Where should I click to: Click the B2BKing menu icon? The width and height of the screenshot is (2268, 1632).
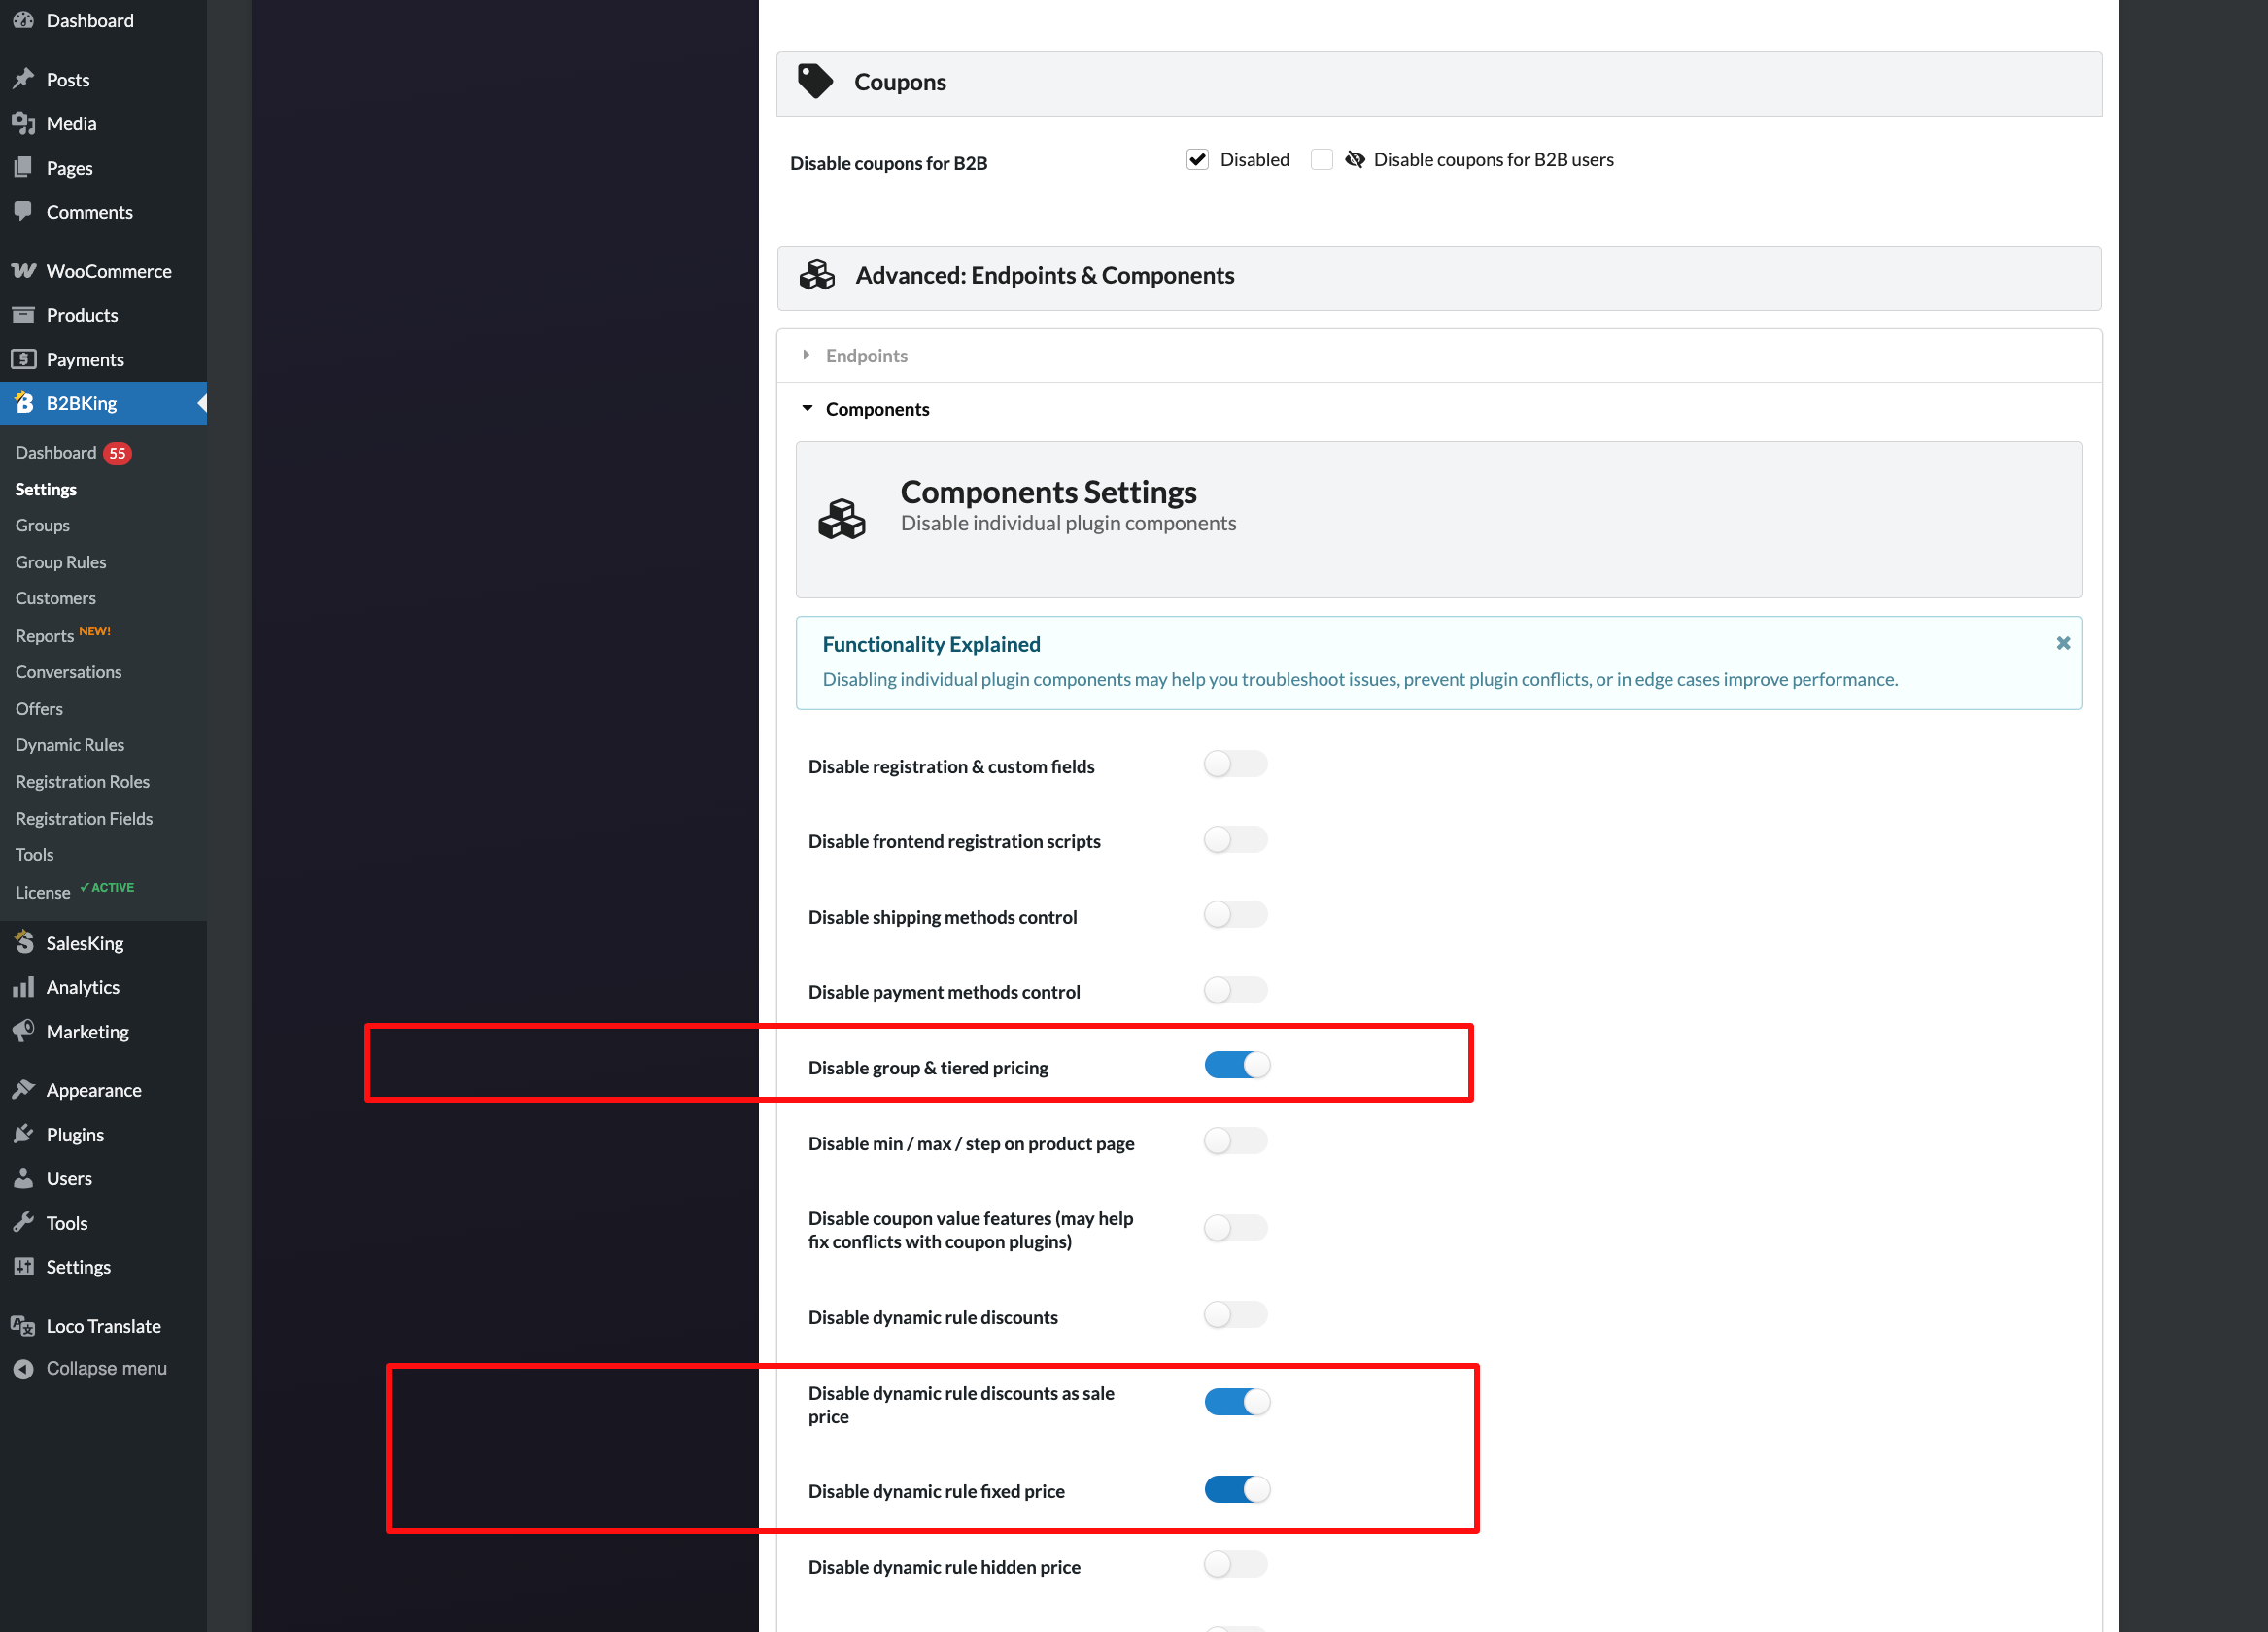[23, 403]
